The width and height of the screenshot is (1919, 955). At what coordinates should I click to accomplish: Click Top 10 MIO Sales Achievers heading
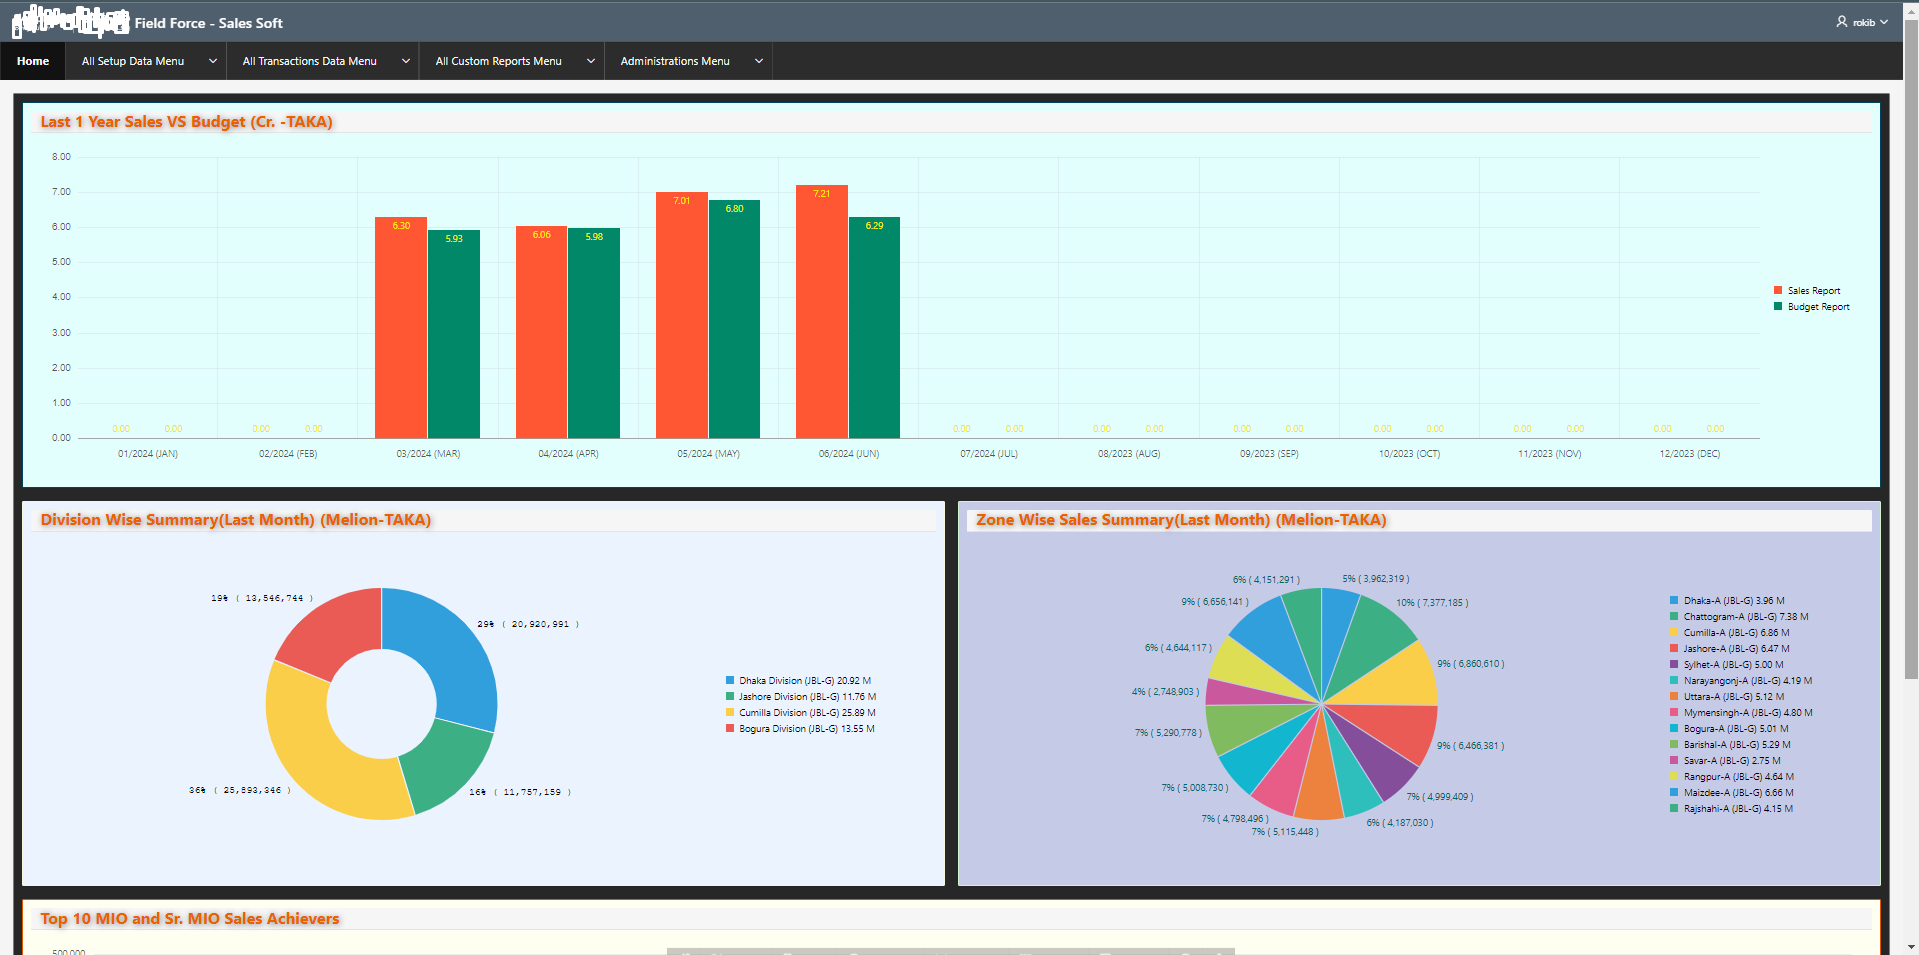(190, 919)
